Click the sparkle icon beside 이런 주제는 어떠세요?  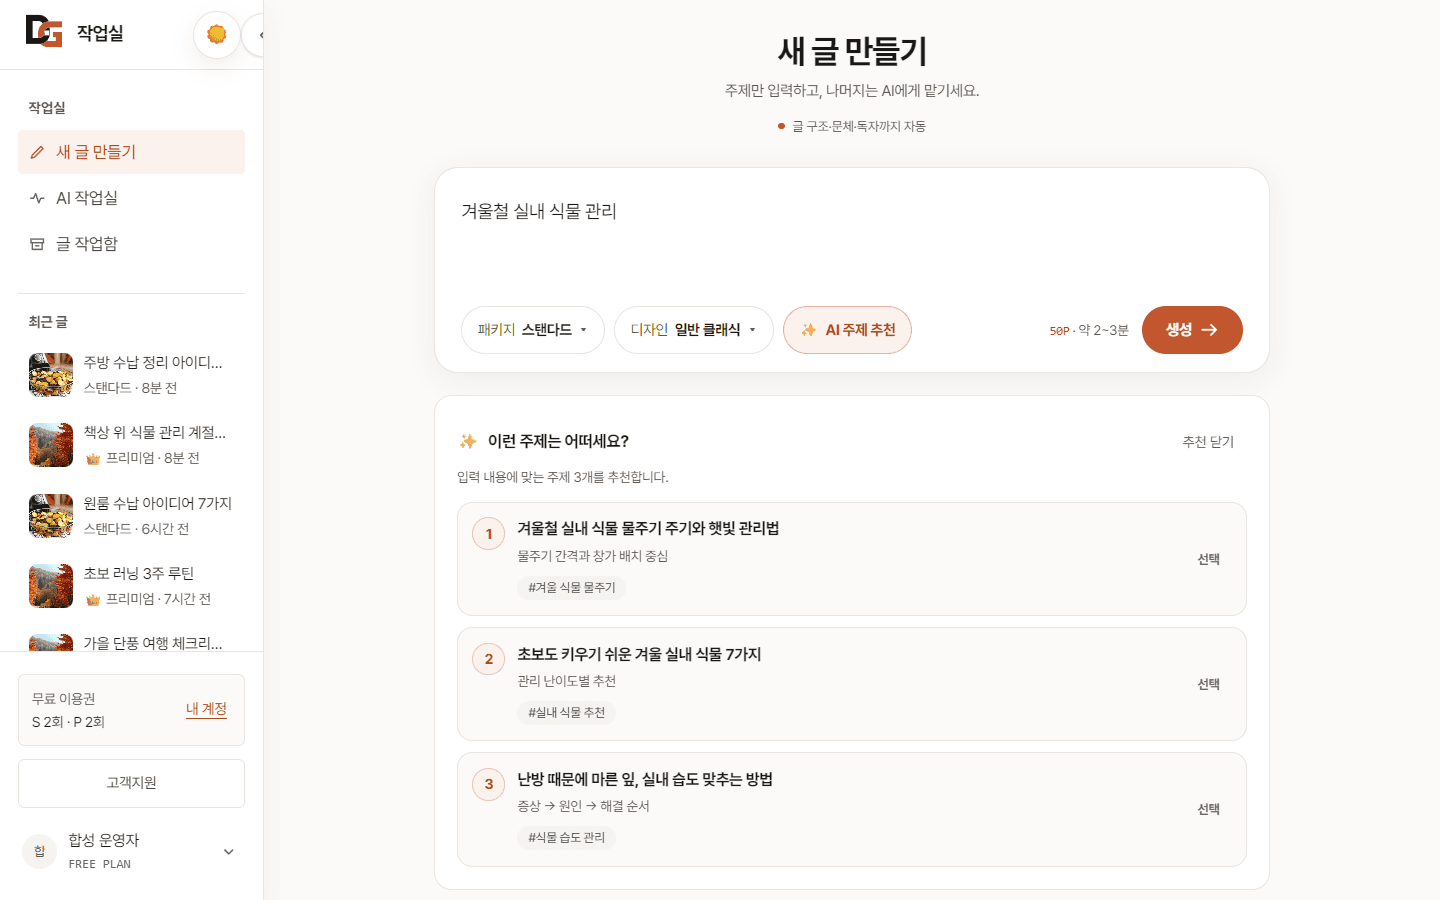[468, 441]
